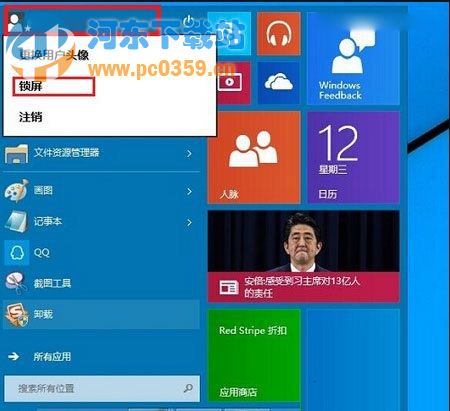Viewport: 450px width, 411px height.
Task: Launch the Windows Feedback tile
Action: 353,58
